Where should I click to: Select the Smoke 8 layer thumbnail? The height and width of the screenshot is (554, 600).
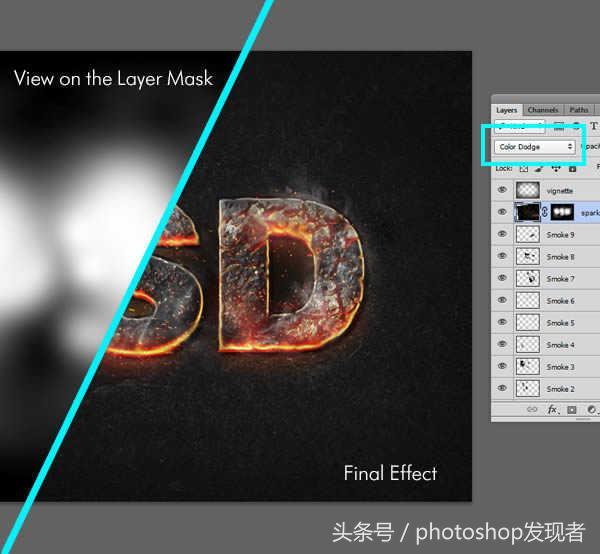coord(528,257)
